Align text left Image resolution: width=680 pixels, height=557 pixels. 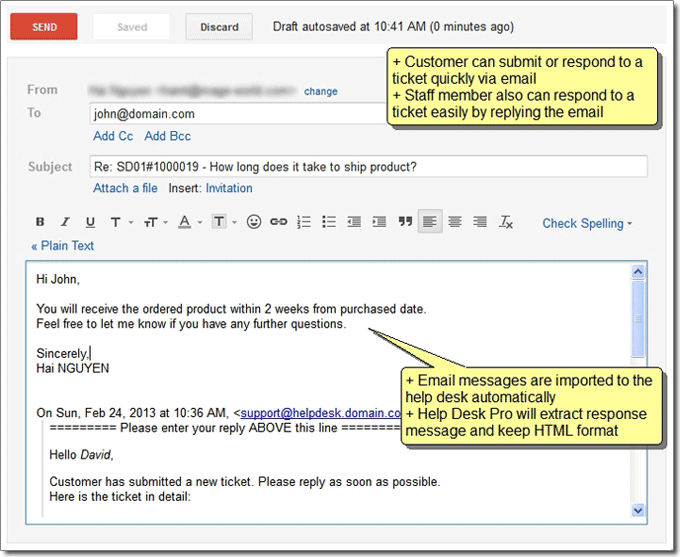430,222
